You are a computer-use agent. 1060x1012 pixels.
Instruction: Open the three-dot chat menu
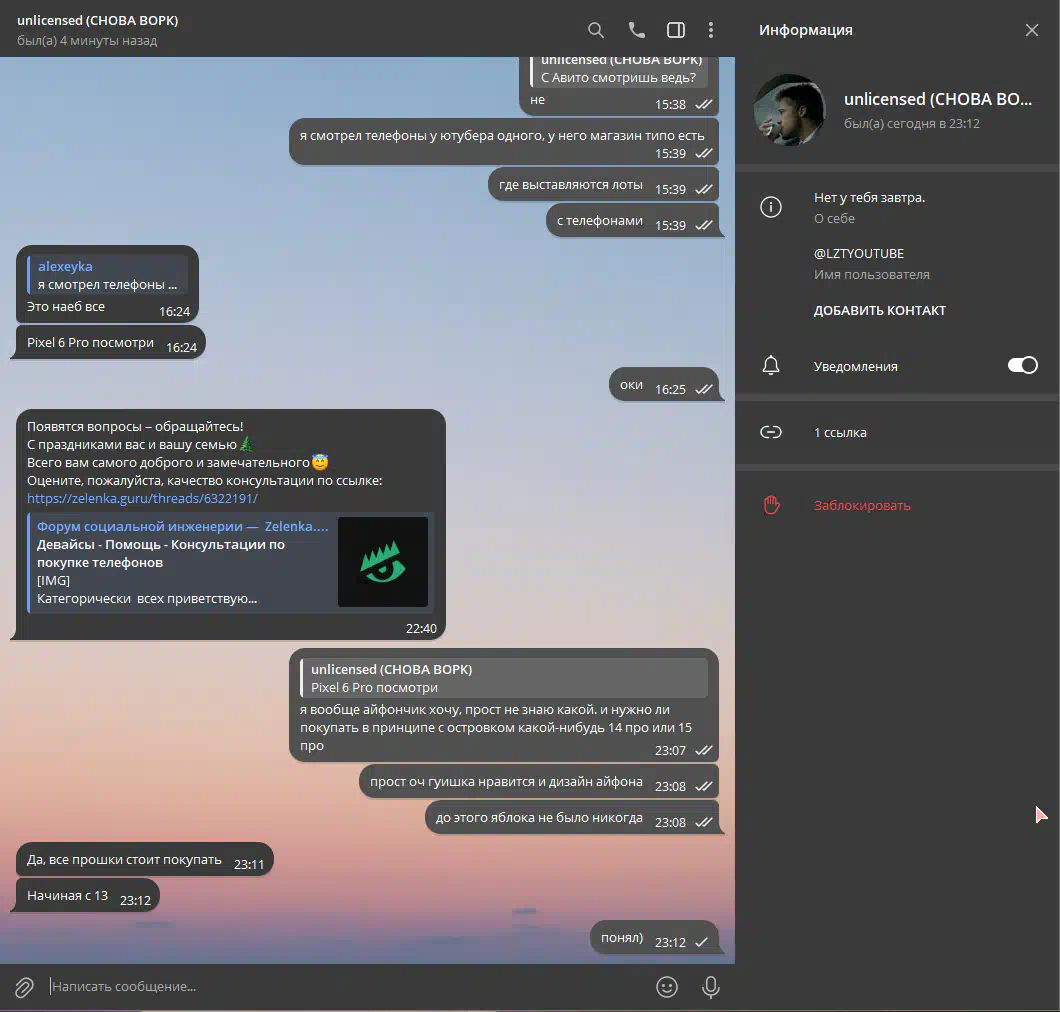(711, 30)
